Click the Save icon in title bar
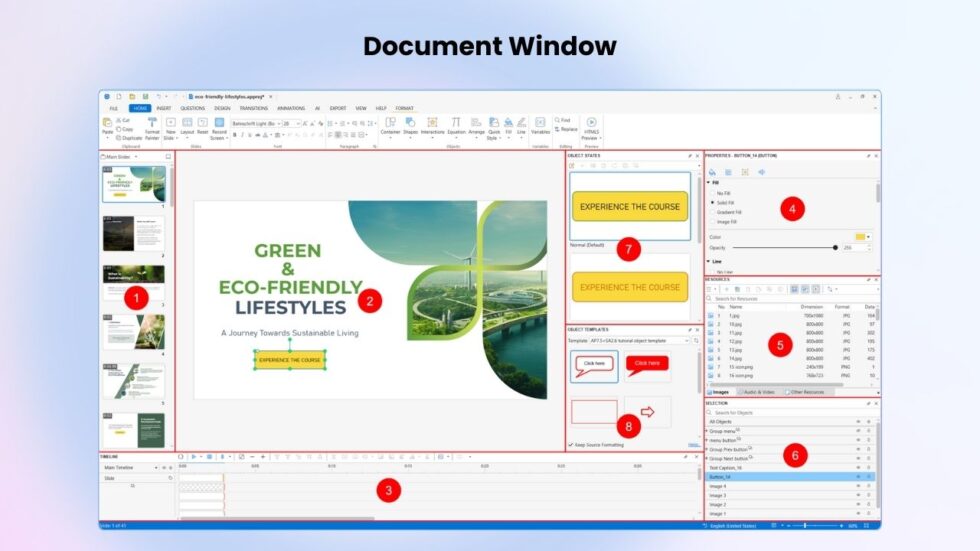Screen dimensions: 980x551 click(x=145, y=97)
